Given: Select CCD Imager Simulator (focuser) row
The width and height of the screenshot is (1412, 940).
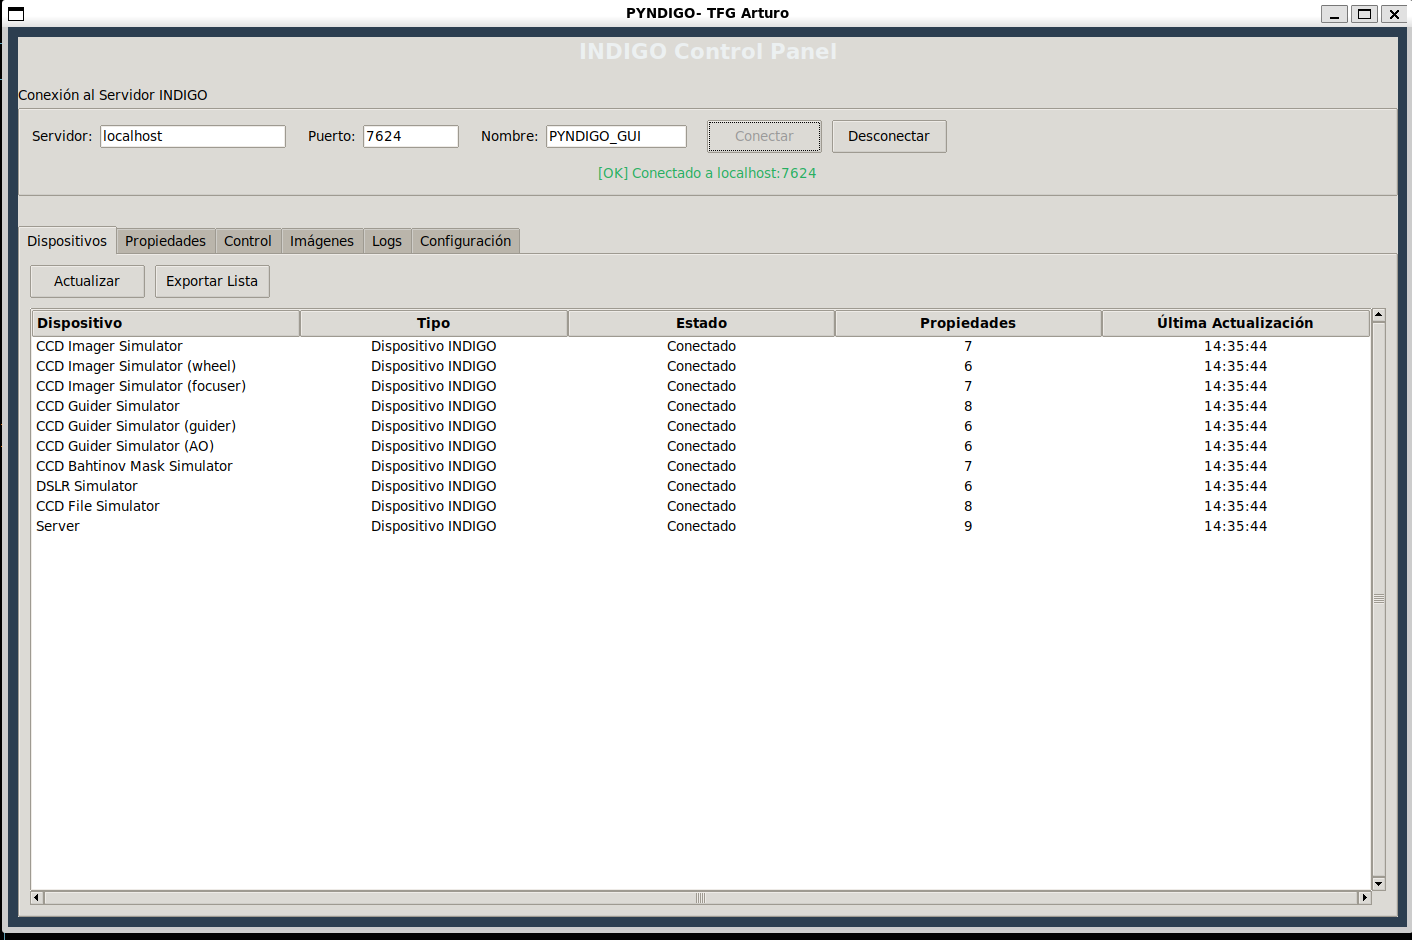Looking at the screenshot, I should click(x=701, y=386).
